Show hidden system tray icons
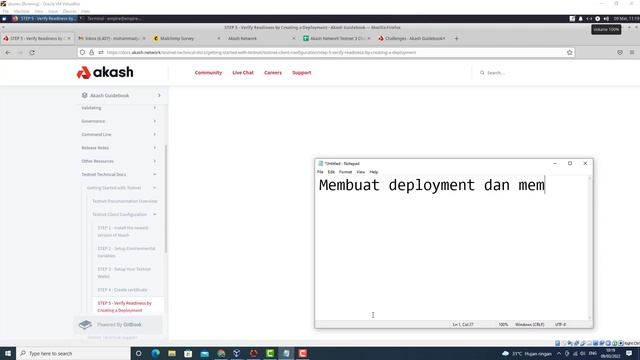Viewport: 640px width, 360px height. pyautogui.click(x=559, y=353)
